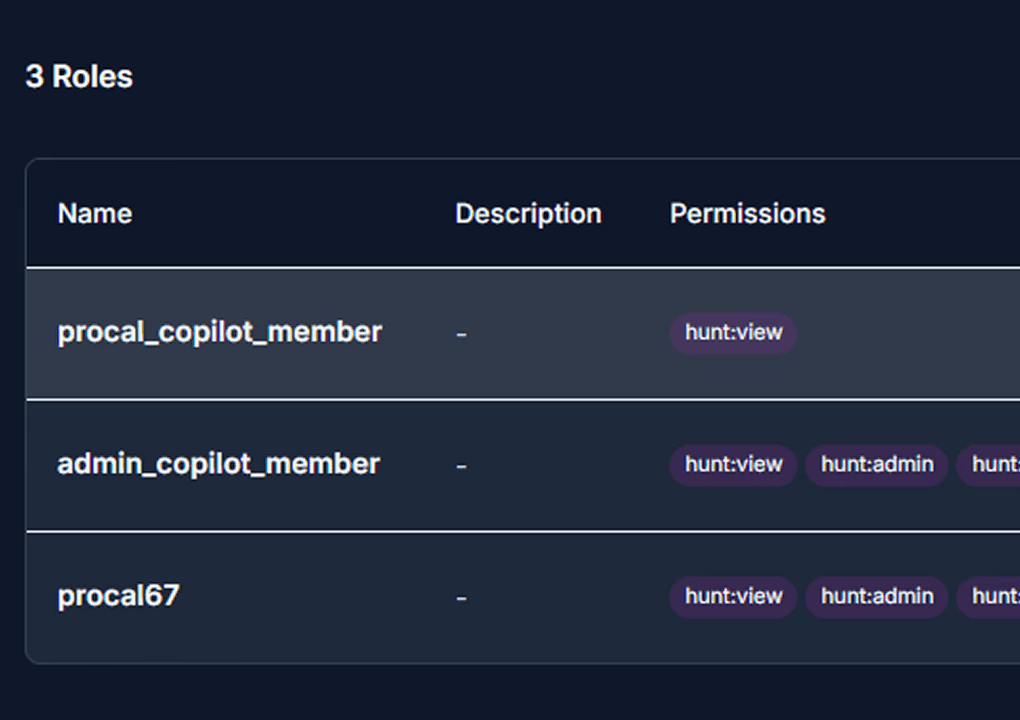Open the procal67 role row
This screenshot has height=720, width=1020.
523,597
